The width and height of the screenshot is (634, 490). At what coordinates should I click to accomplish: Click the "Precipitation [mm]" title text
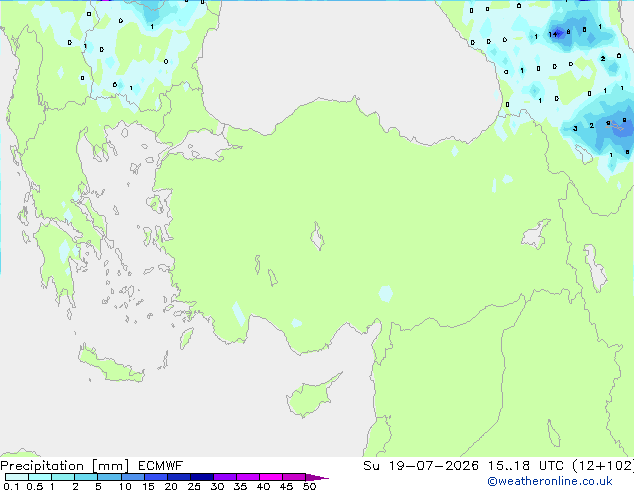click(65, 466)
